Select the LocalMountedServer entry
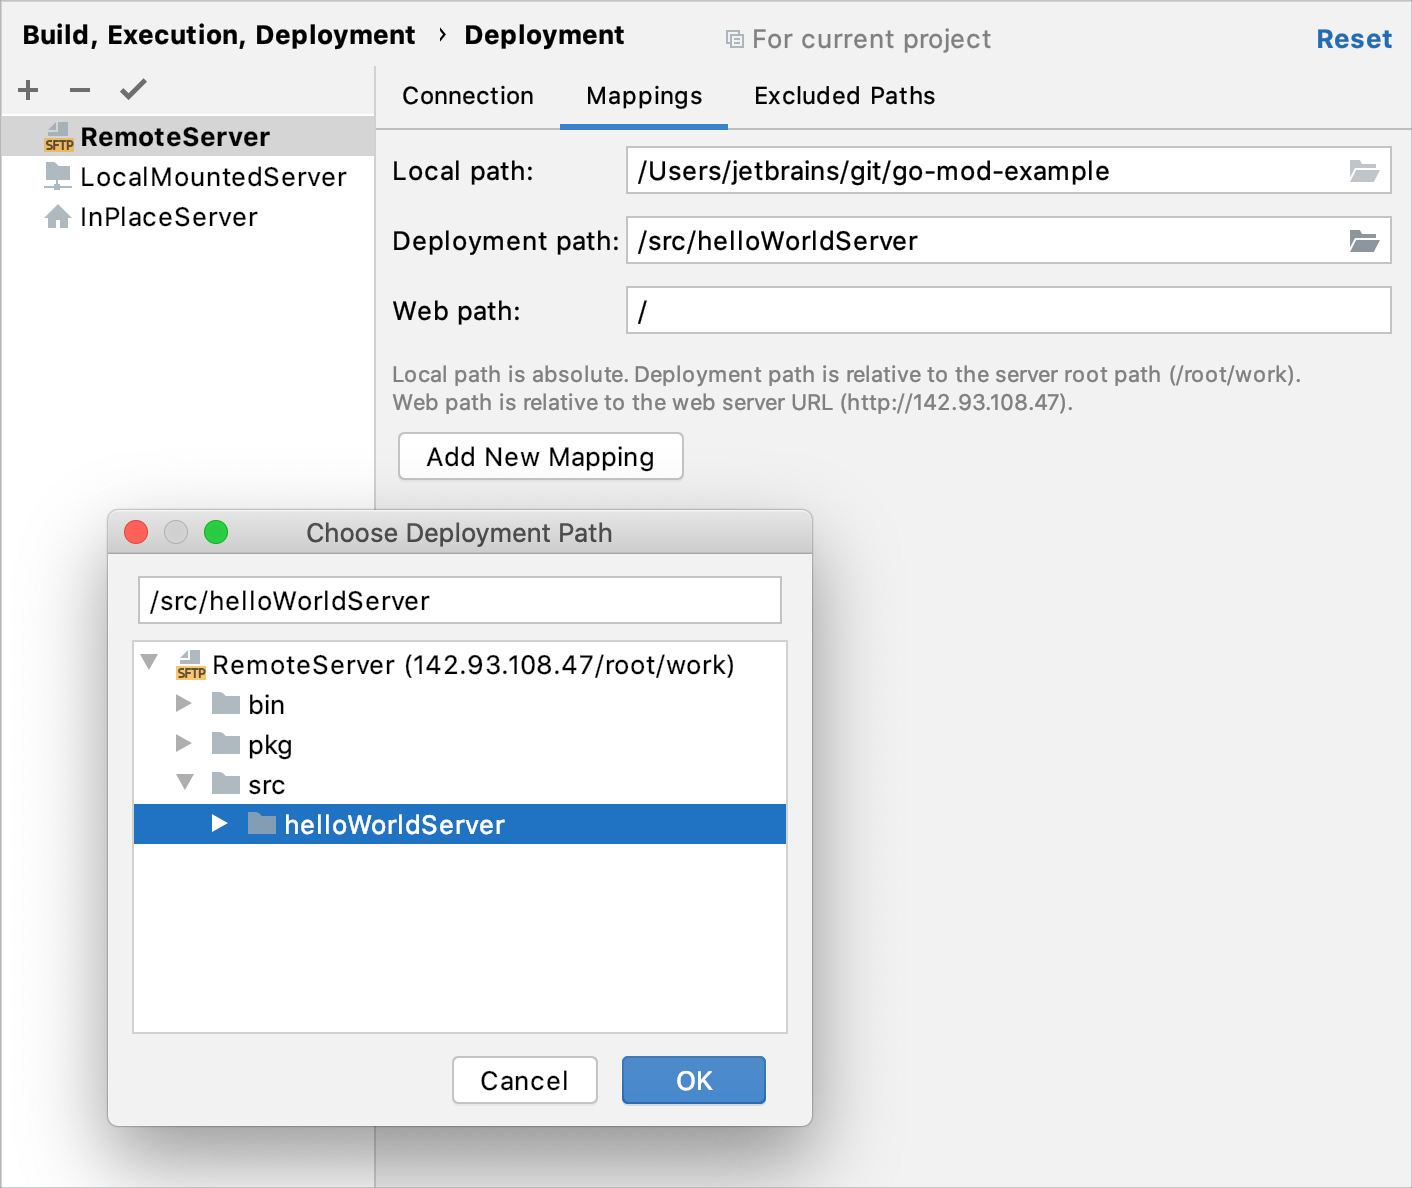Screen dimensions: 1412x1188 (214, 176)
